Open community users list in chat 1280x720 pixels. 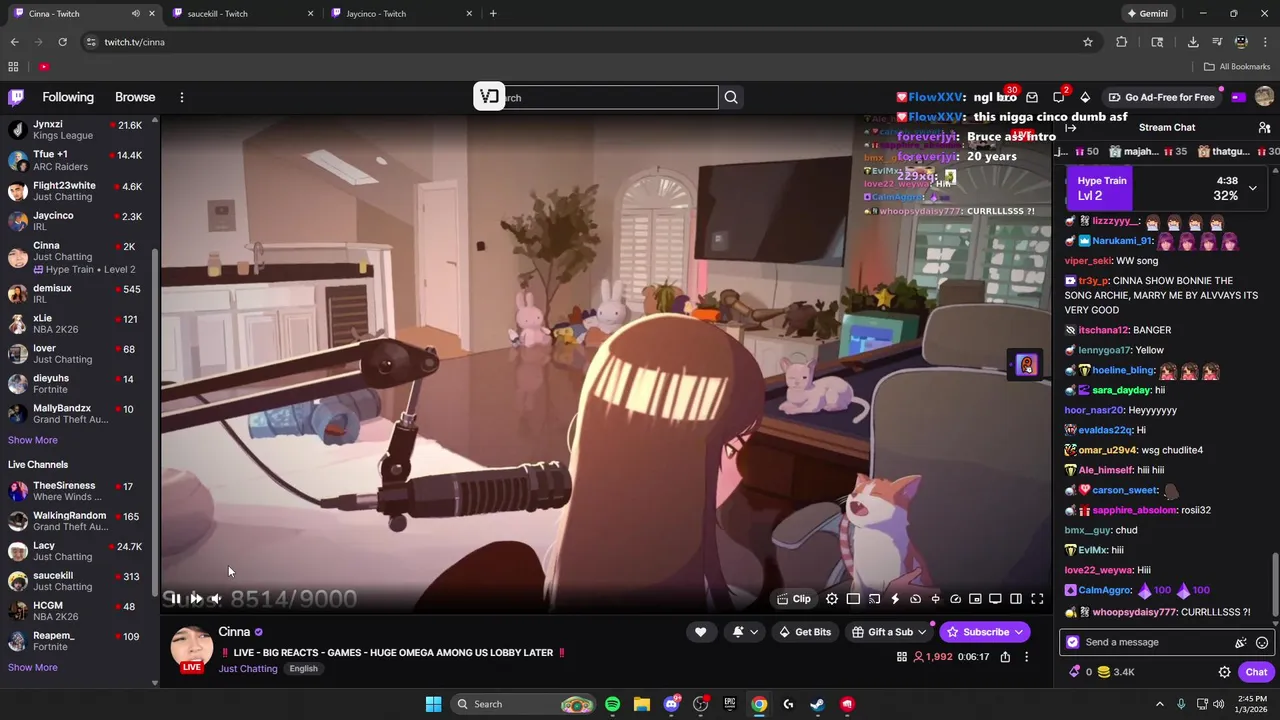1264,128
